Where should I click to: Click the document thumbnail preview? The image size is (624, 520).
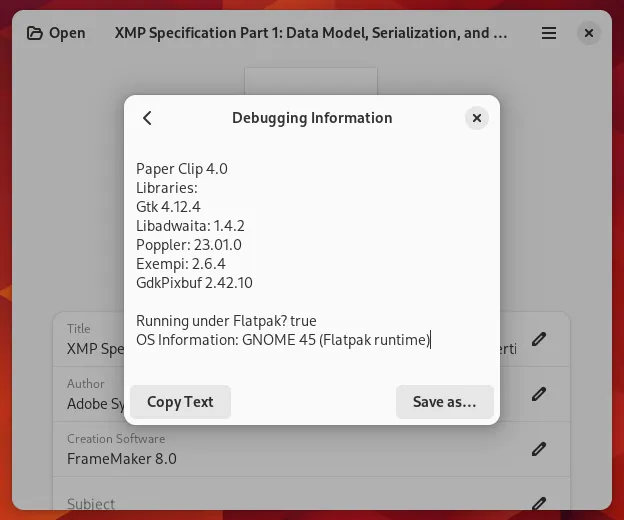pos(311,81)
